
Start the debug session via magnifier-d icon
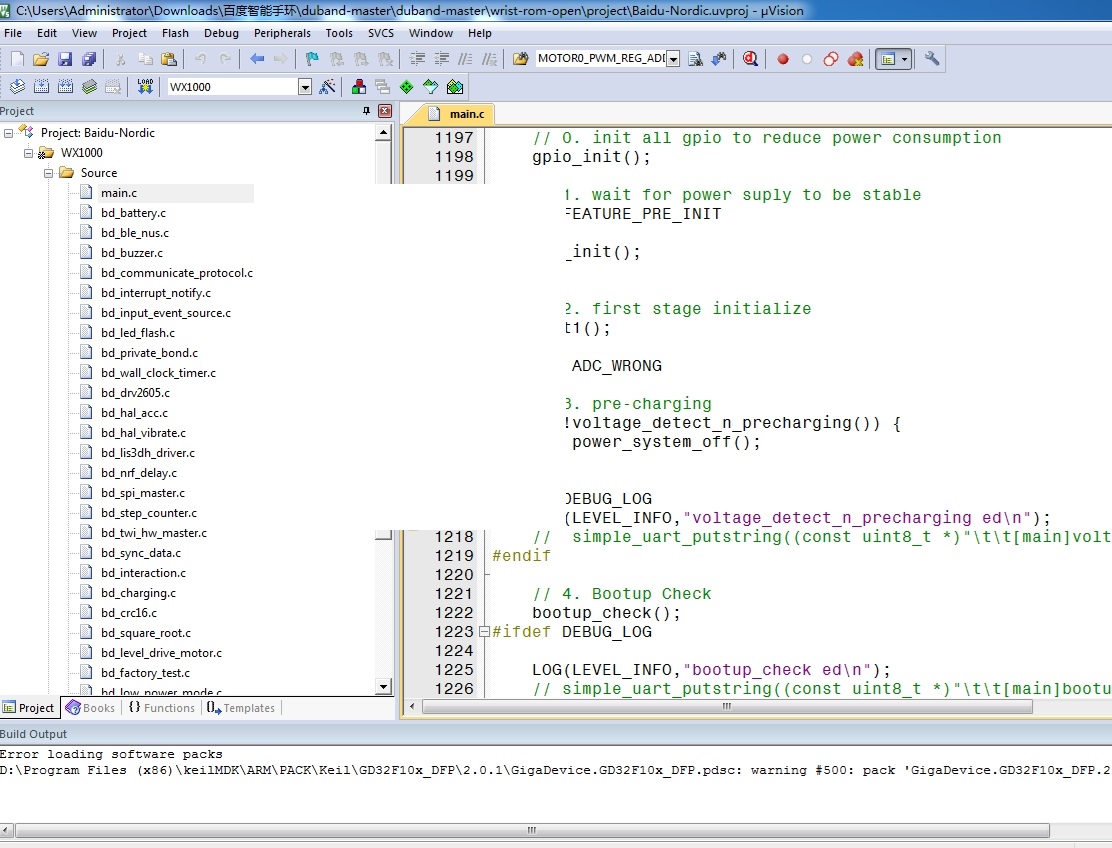tap(750, 59)
